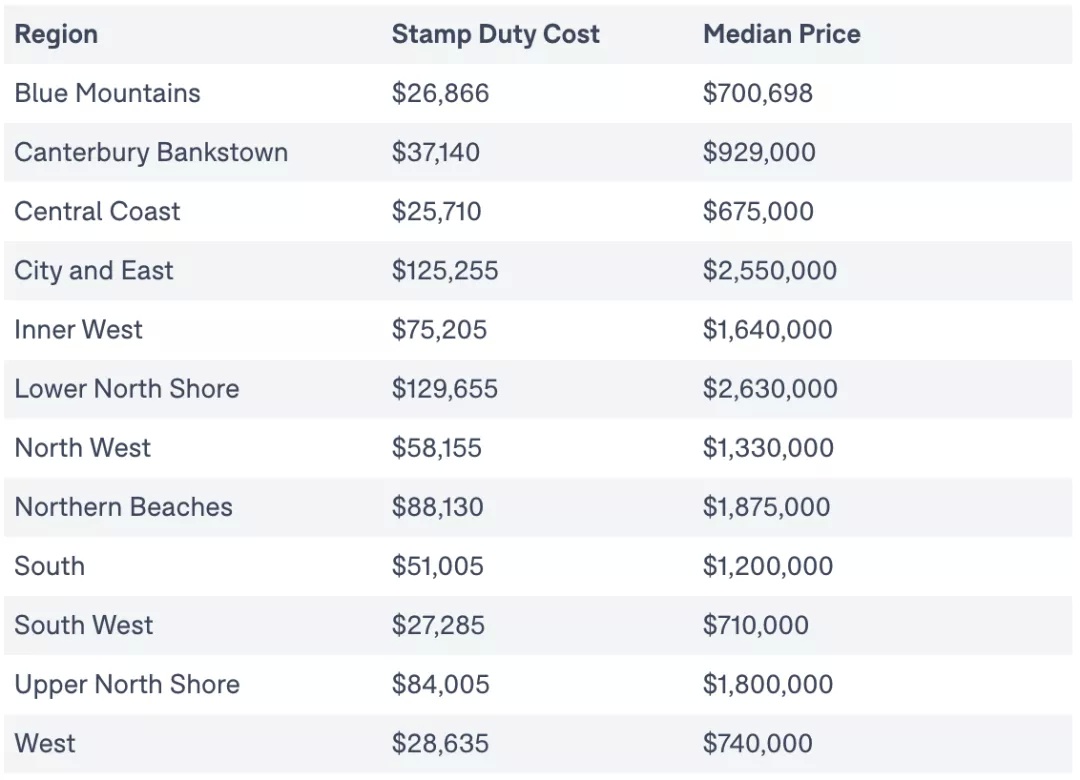Click the North West region cell
The image size is (1080, 780).
[83, 448]
